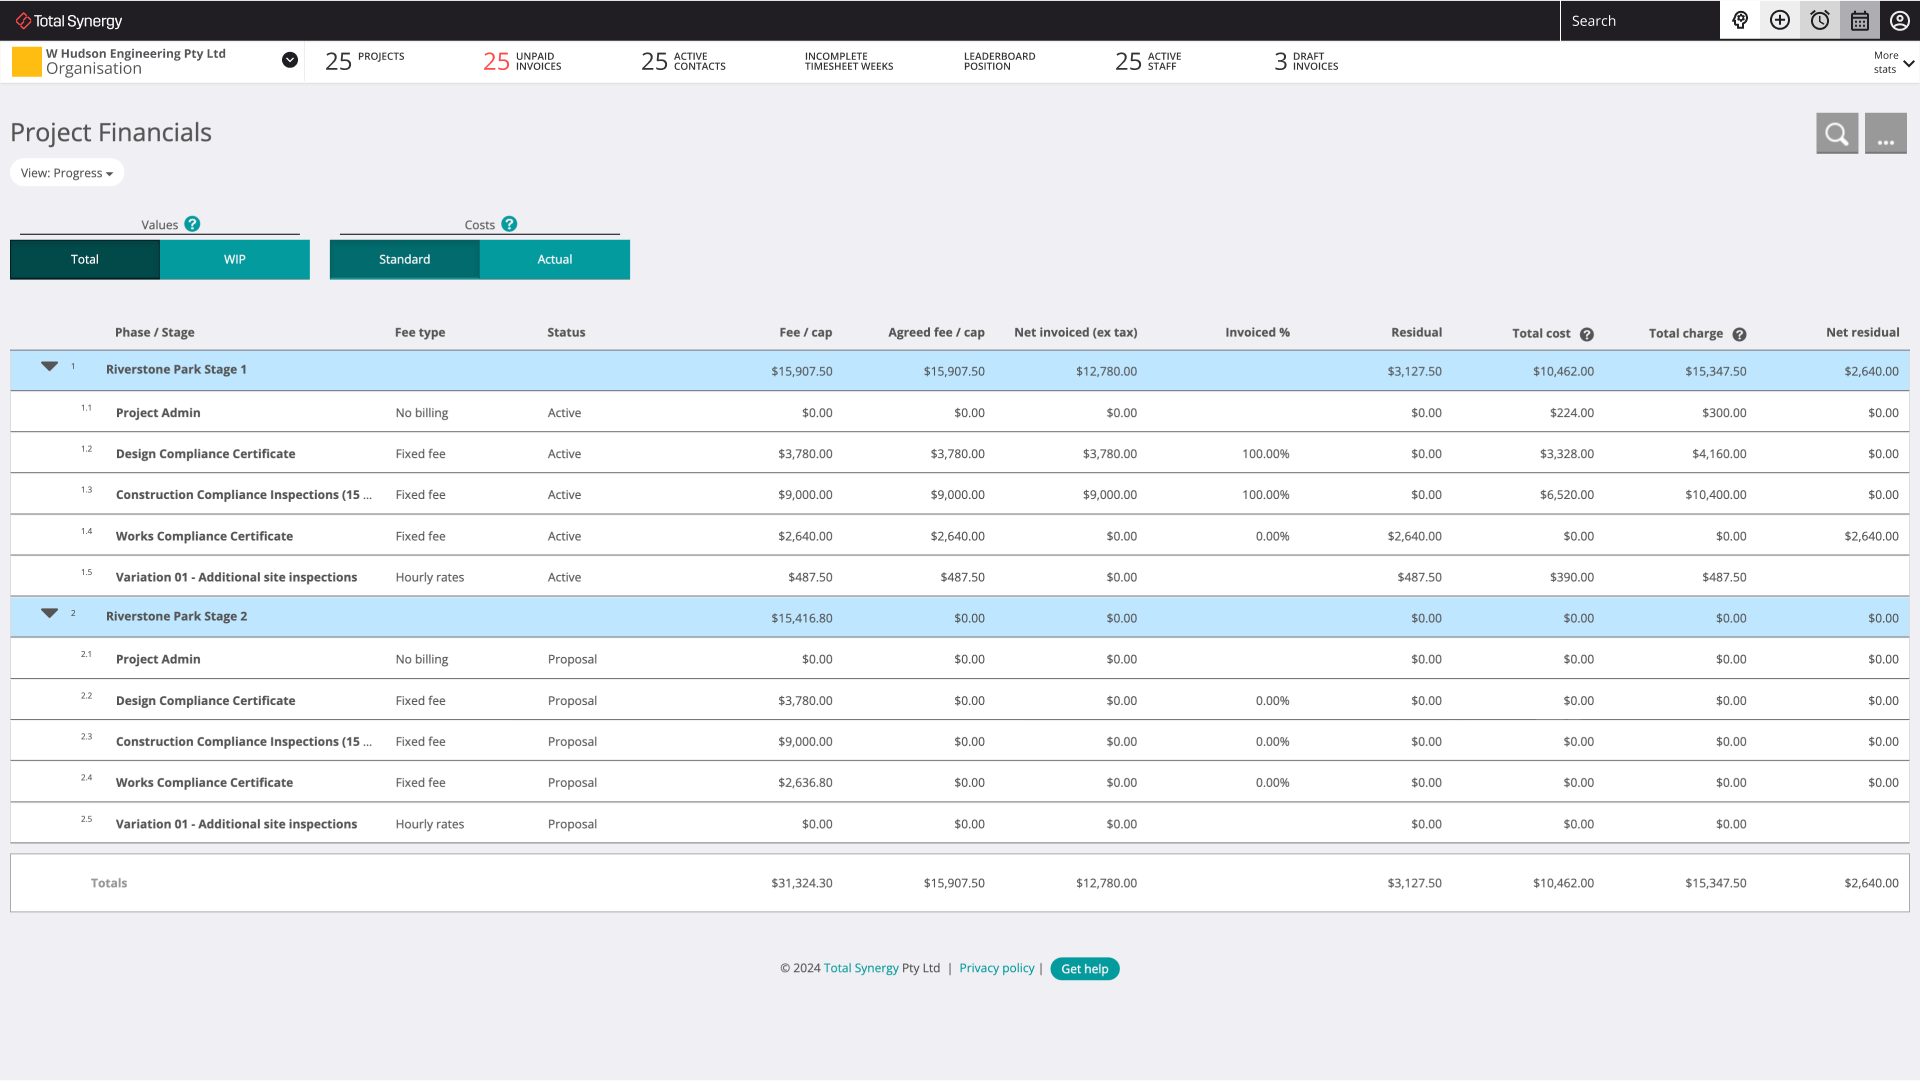The width and height of the screenshot is (1920, 1081).
Task: Collapse the Riverstone Park Stage 1 group
Action: tap(48, 367)
